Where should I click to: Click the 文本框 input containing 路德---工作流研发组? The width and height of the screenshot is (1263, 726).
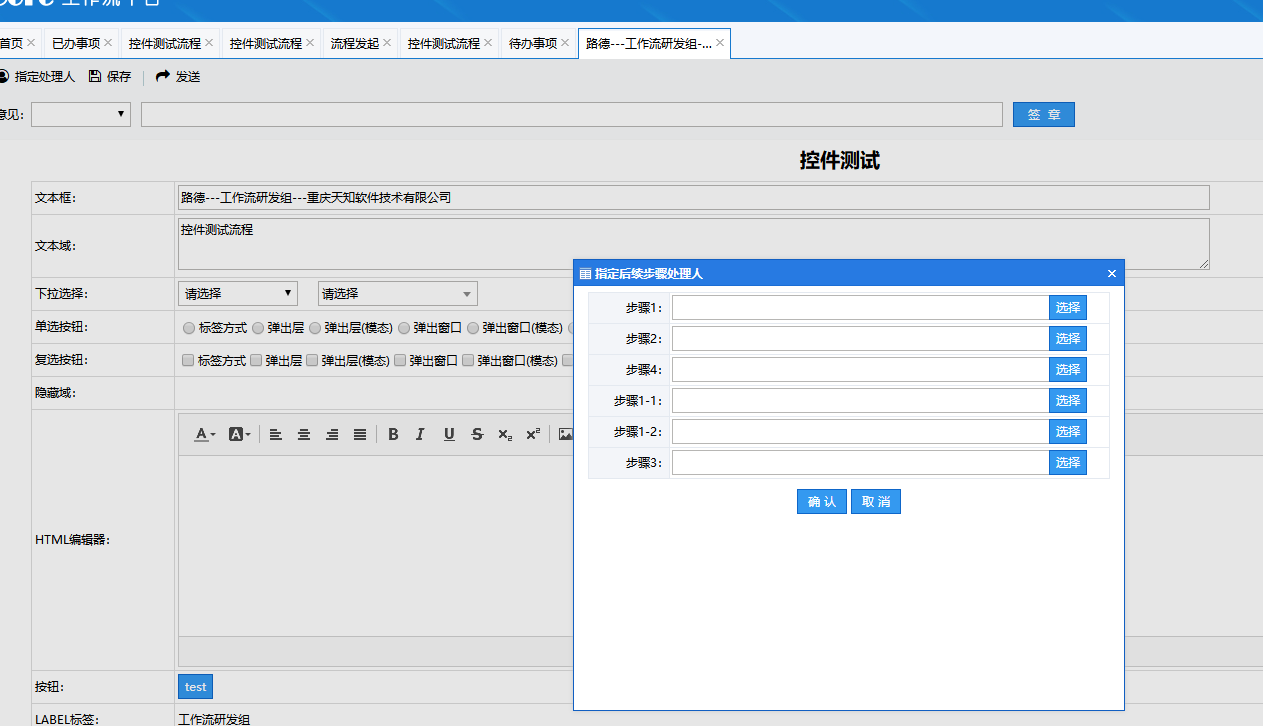pyautogui.click(x=694, y=198)
